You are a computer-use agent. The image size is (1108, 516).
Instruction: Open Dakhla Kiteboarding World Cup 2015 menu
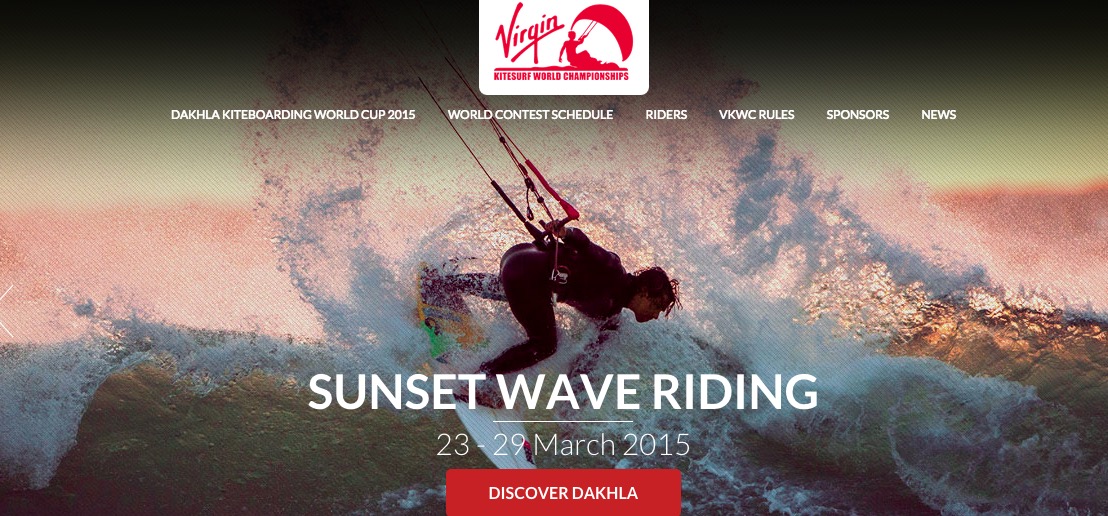pos(293,115)
